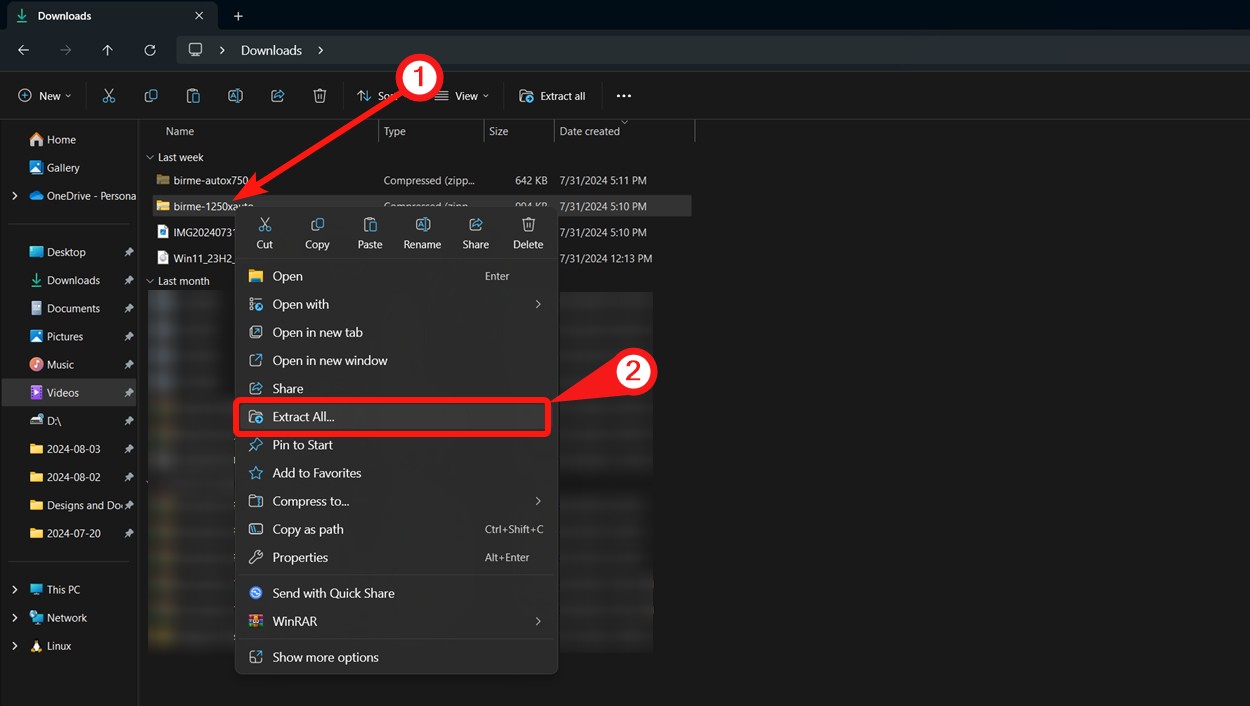Select Extract All from the context menu
The image size is (1250, 706).
[x=392, y=416]
